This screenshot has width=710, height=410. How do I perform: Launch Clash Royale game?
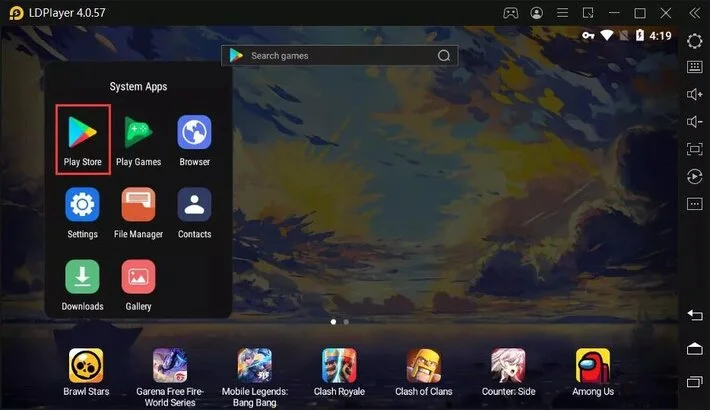coord(339,365)
